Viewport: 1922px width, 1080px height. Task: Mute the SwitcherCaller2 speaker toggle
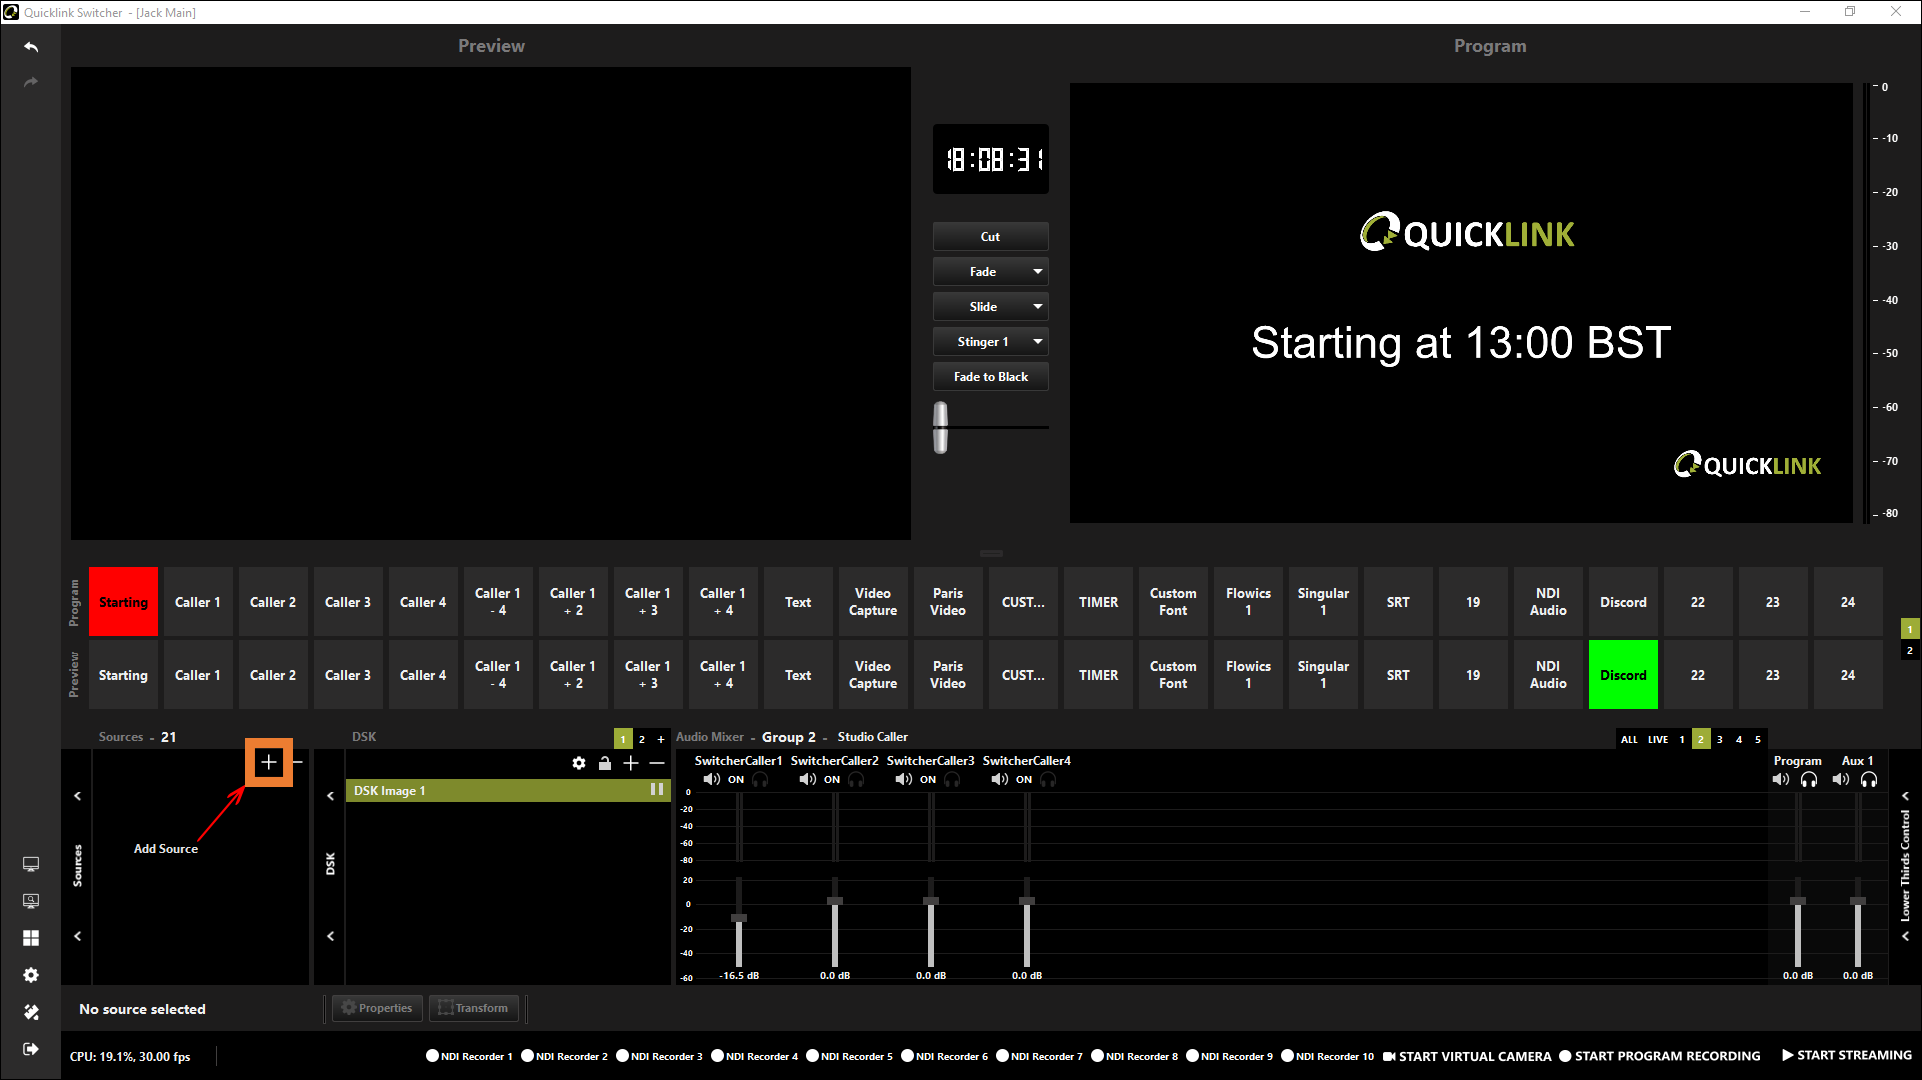pos(807,780)
